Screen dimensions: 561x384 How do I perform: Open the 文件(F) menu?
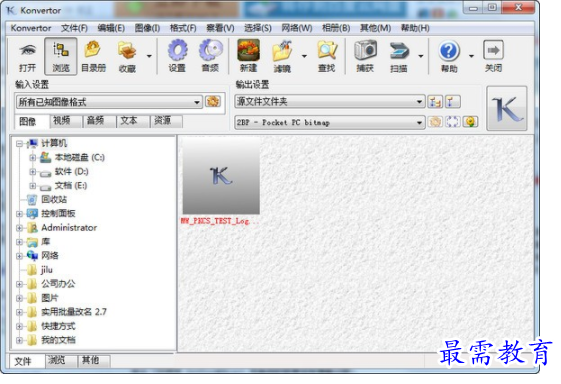74,28
